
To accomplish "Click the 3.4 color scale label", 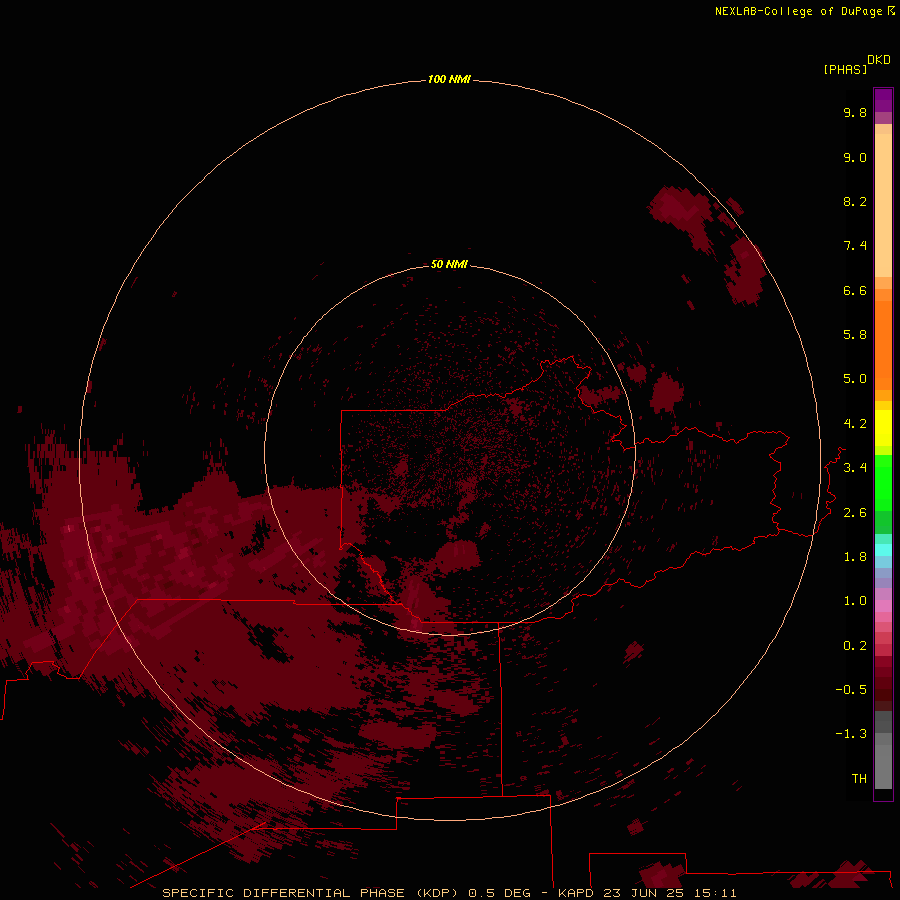I will tap(855, 468).
